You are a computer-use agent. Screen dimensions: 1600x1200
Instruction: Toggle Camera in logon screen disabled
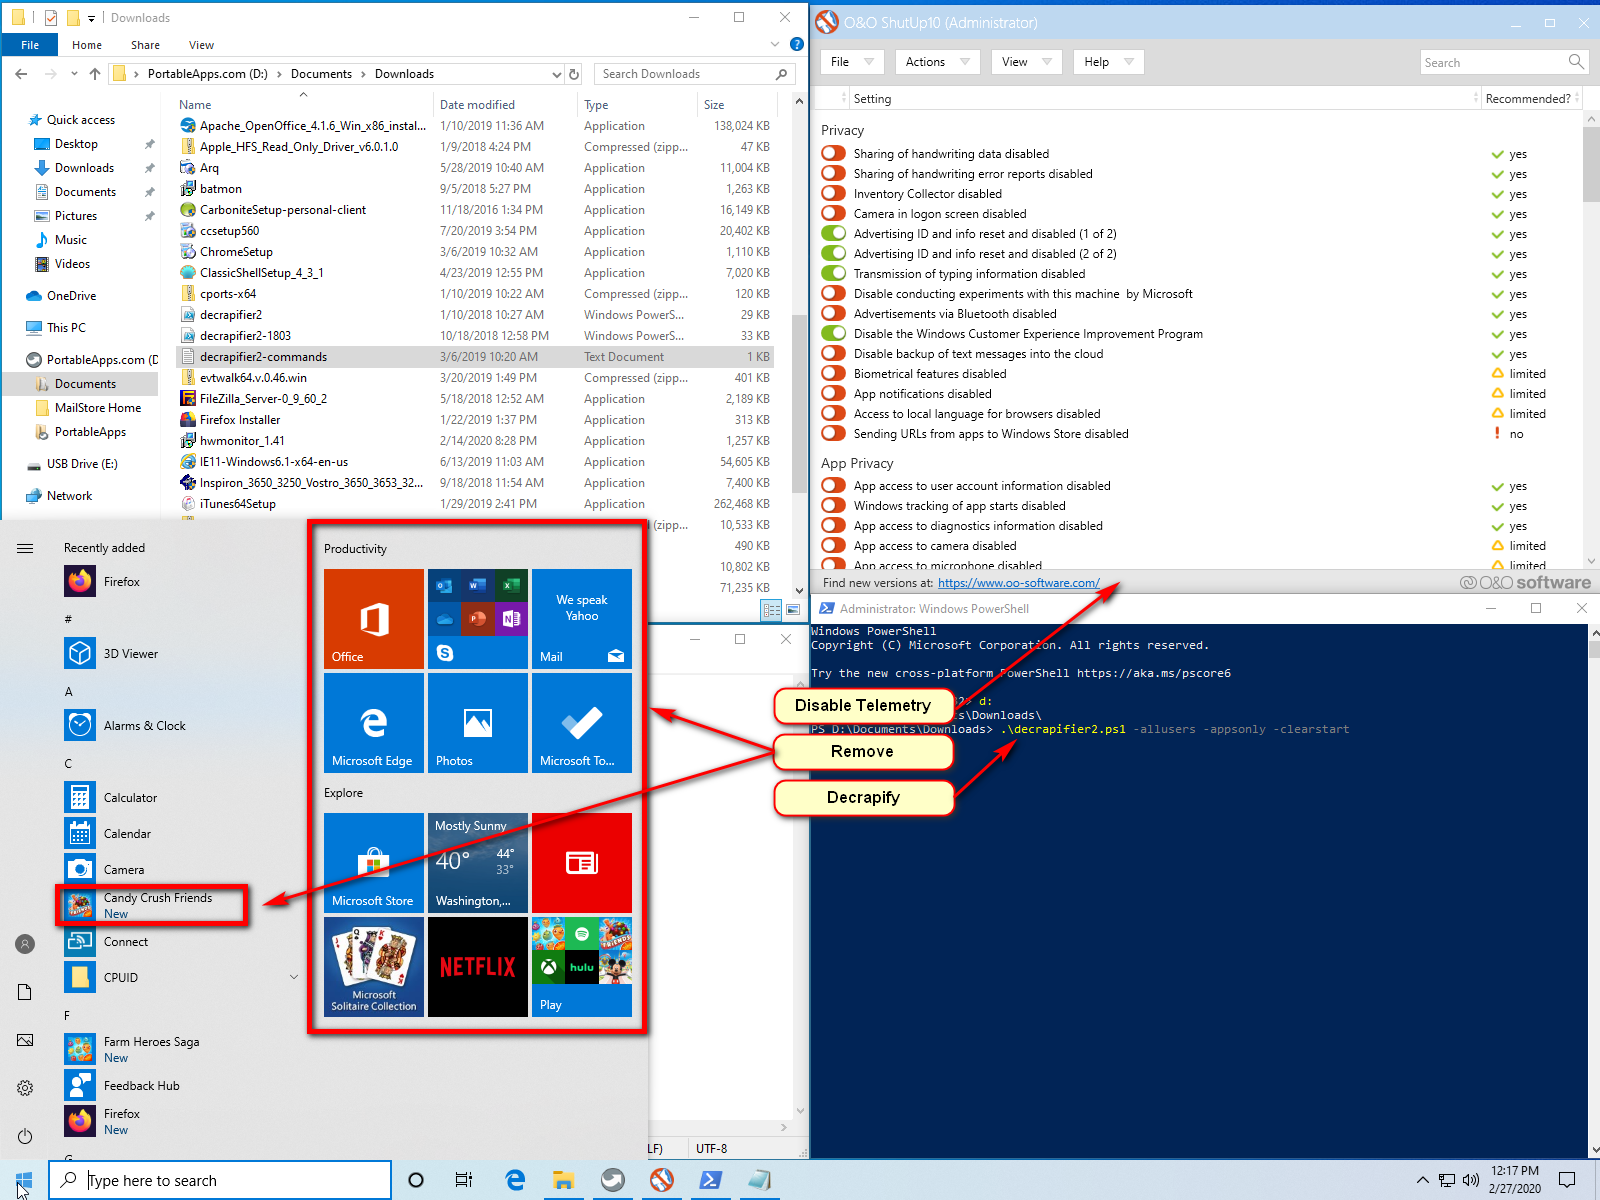coord(833,214)
